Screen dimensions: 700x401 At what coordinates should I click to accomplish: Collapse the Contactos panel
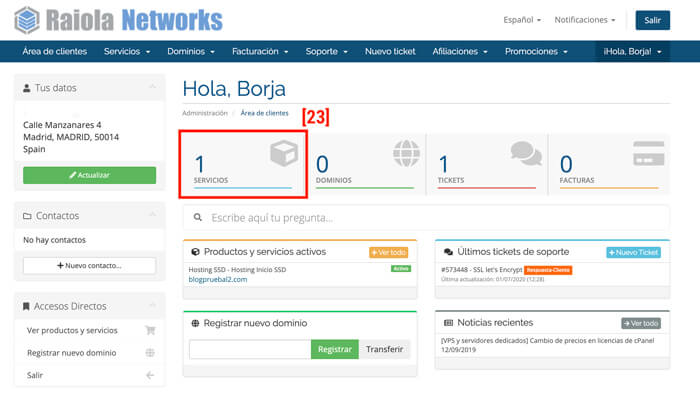152,215
